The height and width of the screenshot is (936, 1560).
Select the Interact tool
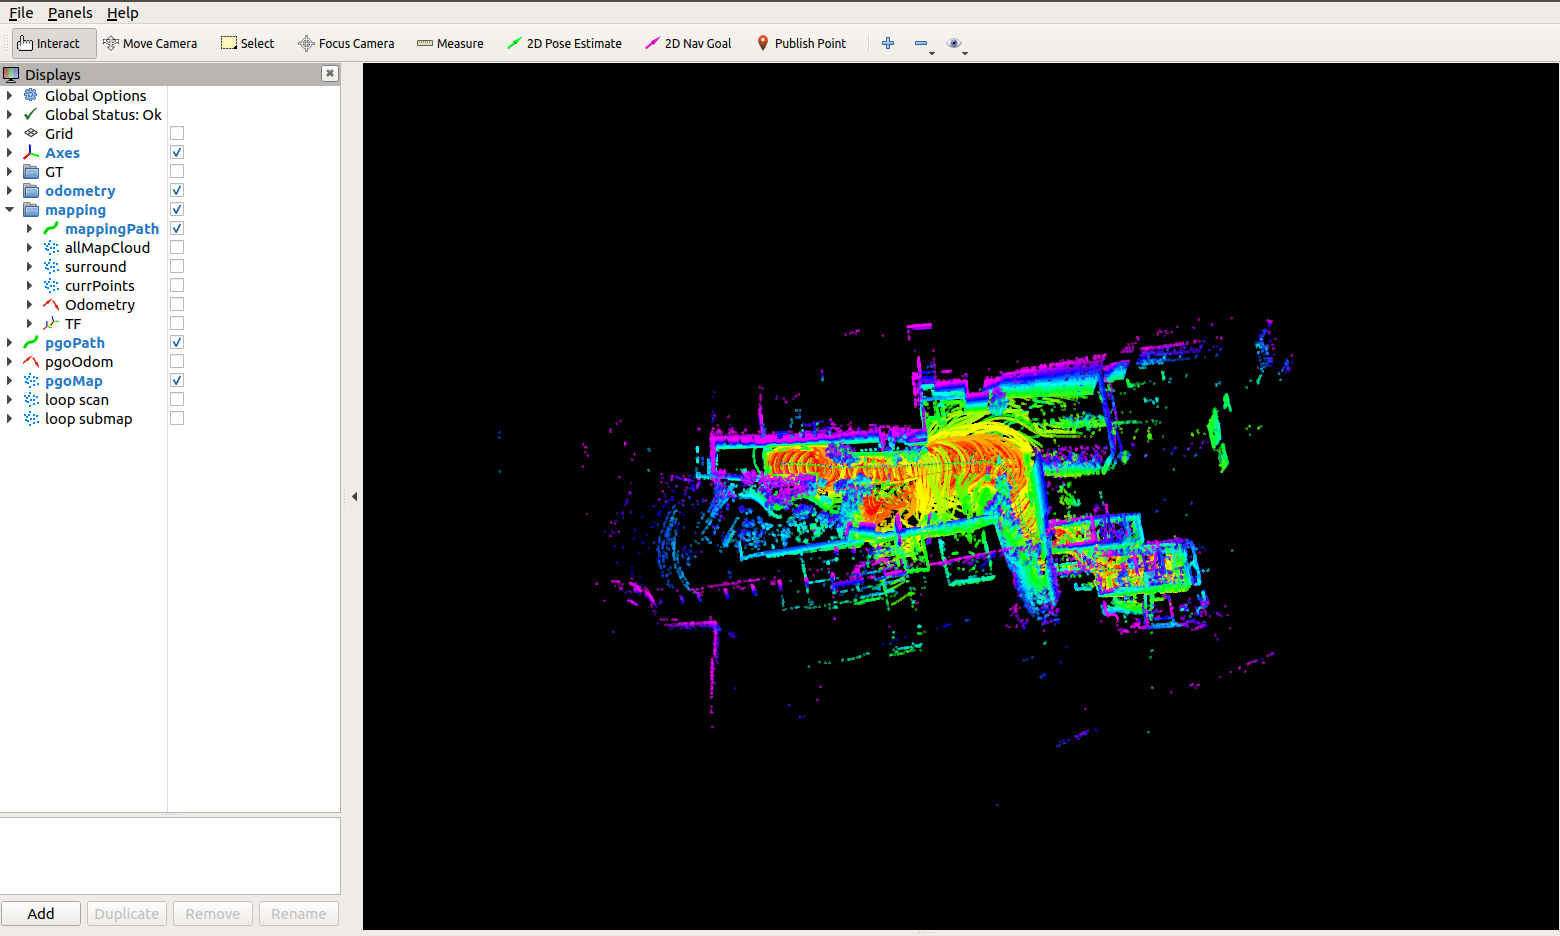coord(54,43)
